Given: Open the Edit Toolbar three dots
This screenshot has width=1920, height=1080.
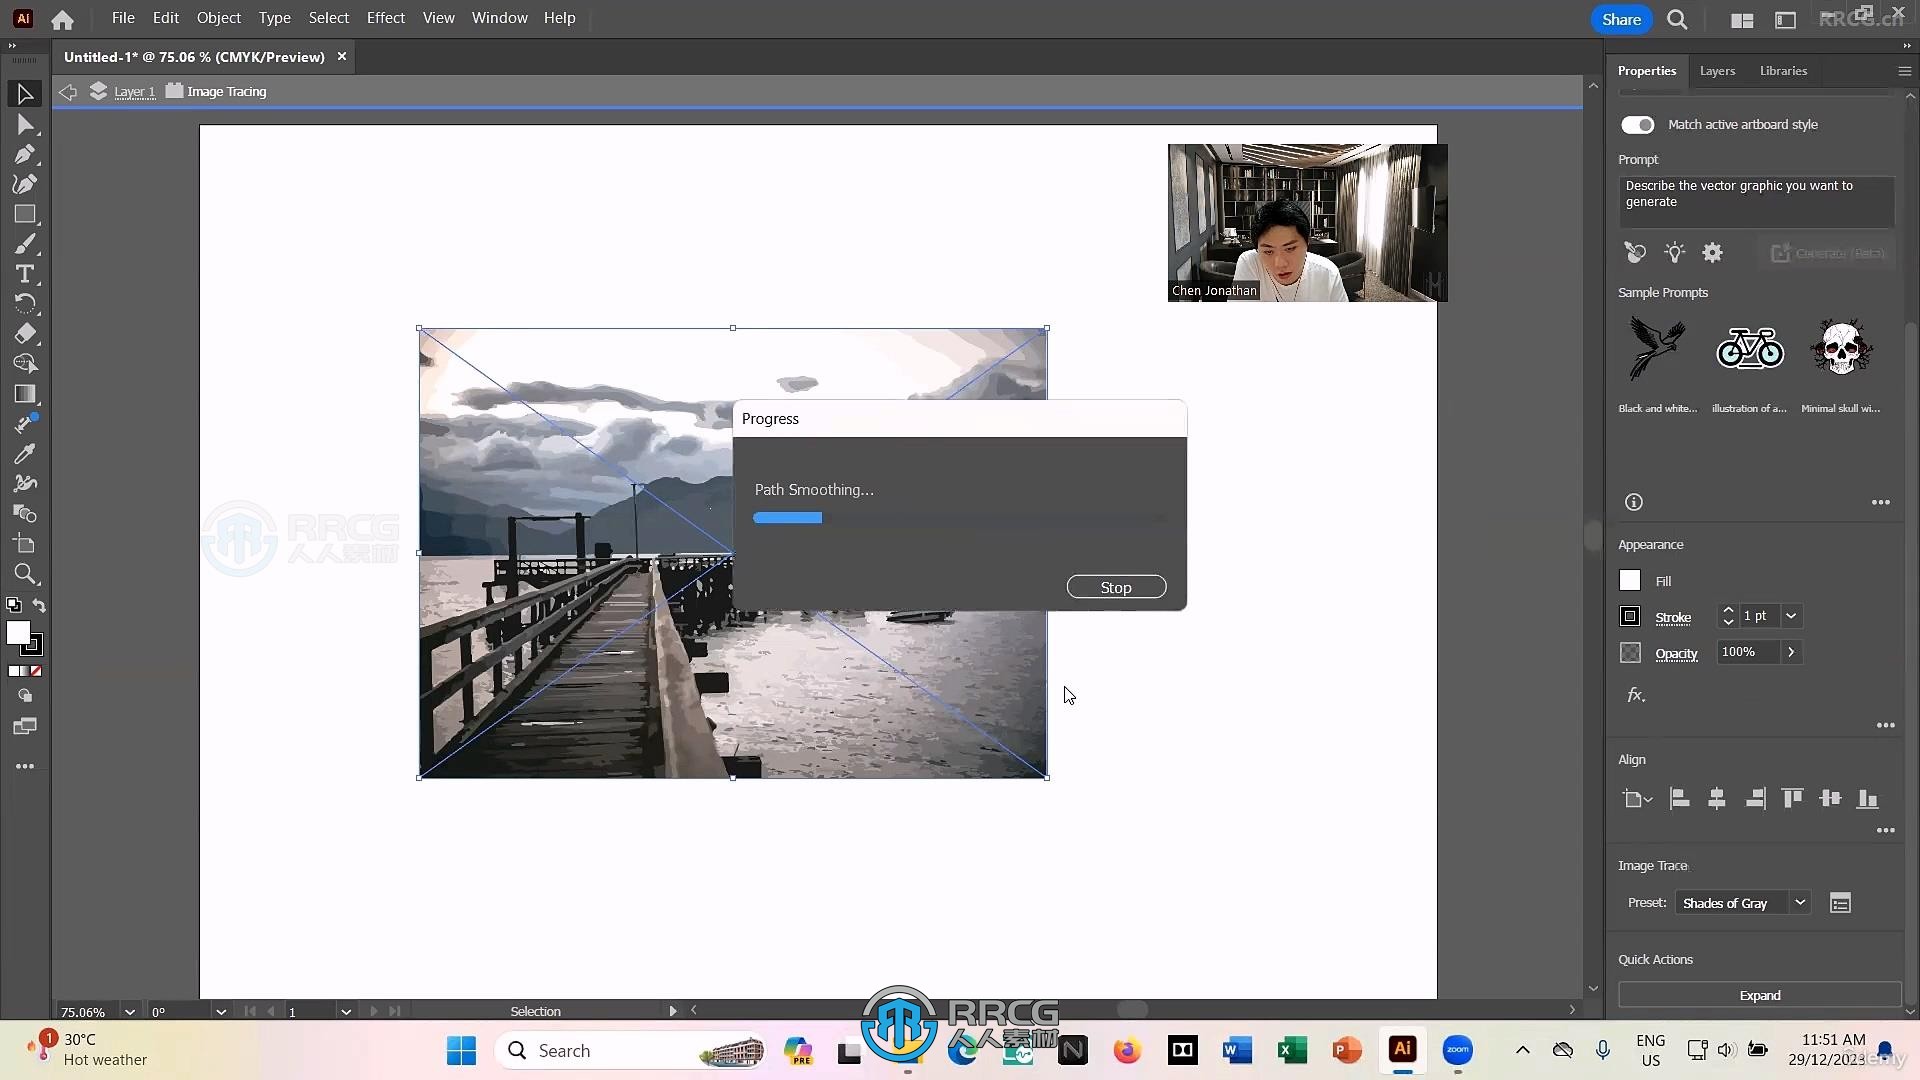Looking at the screenshot, I should click(x=25, y=766).
